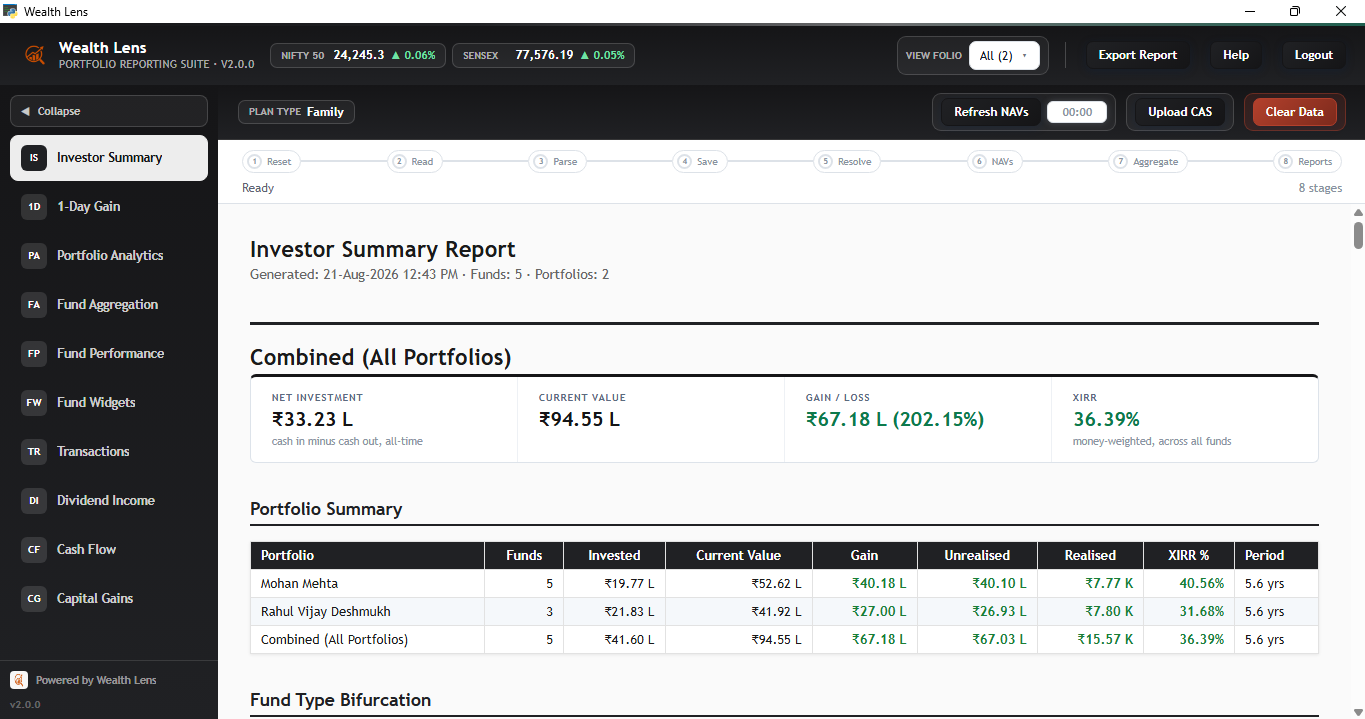Click the Realised column header
Viewport: 1365px width, 719px height.
(x=1090, y=555)
